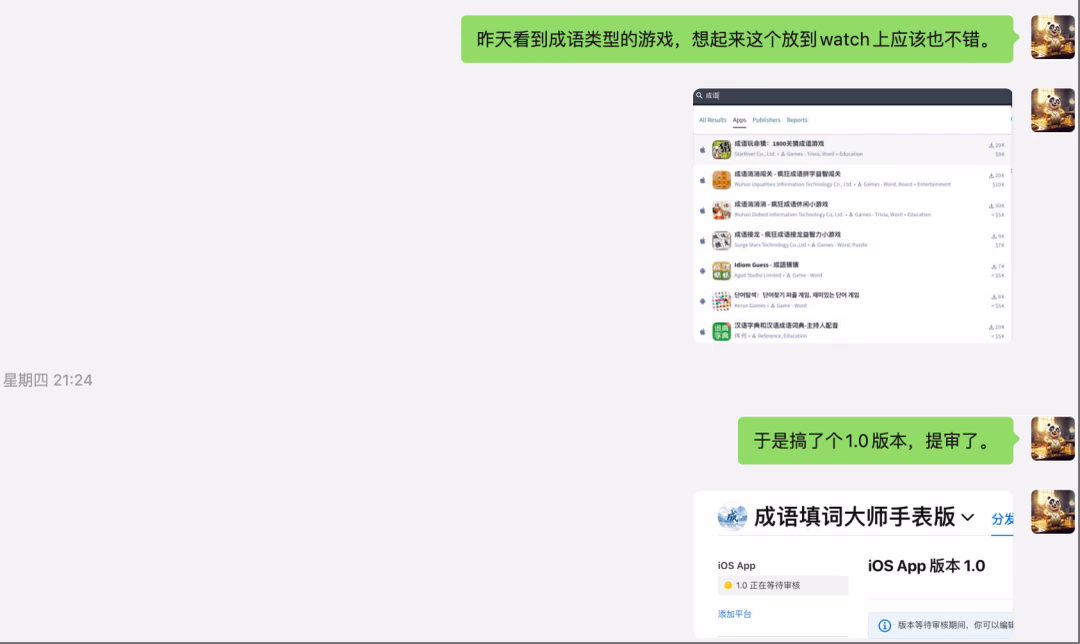Click the 成语玩命猜 app icon
Image resolution: width=1080 pixels, height=644 pixels.
pos(721,149)
